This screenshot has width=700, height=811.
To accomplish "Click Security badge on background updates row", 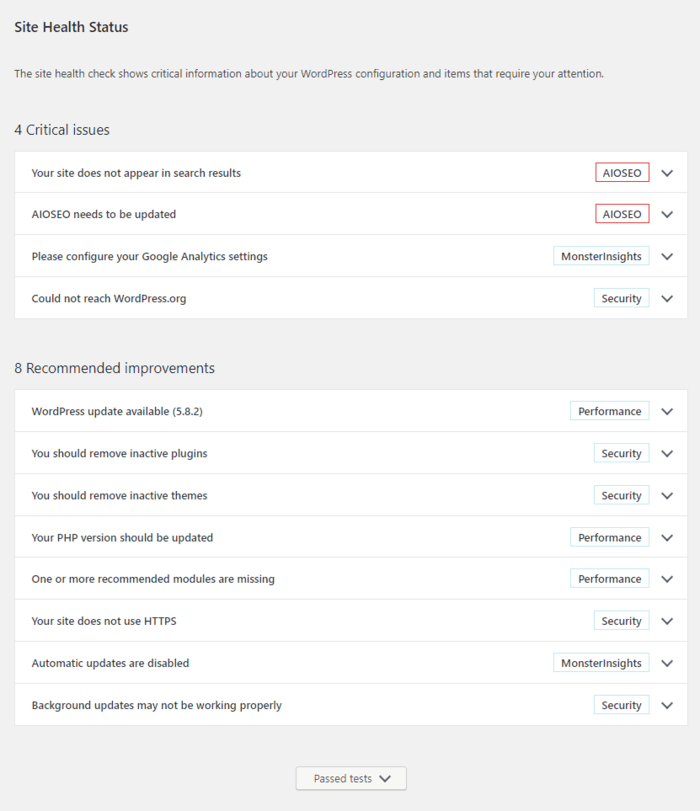I will 621,705.
